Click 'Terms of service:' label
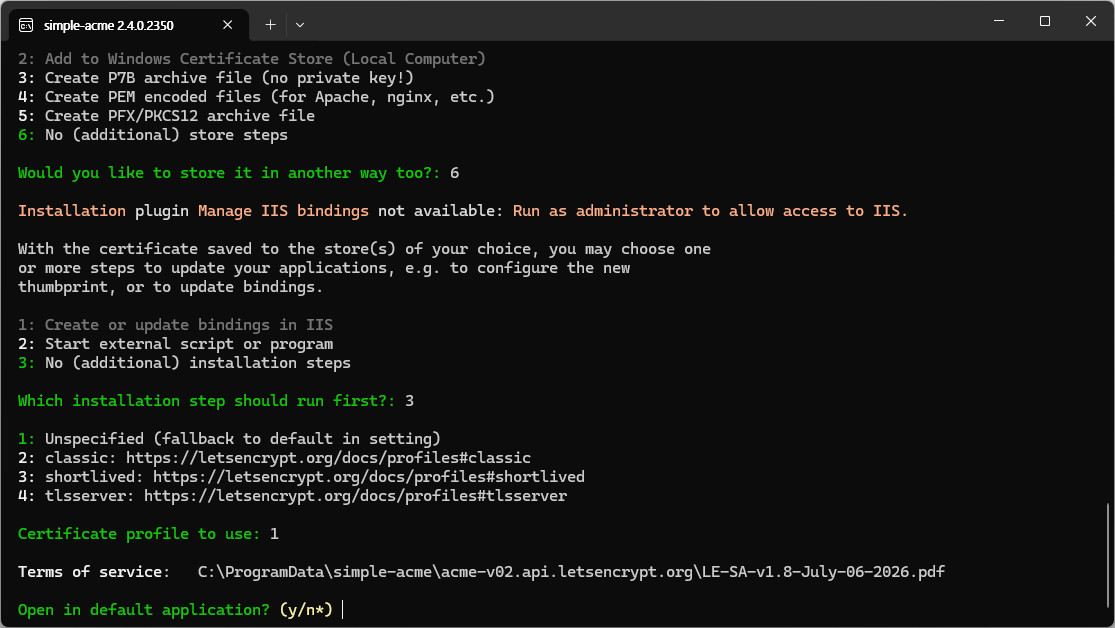 94,572
